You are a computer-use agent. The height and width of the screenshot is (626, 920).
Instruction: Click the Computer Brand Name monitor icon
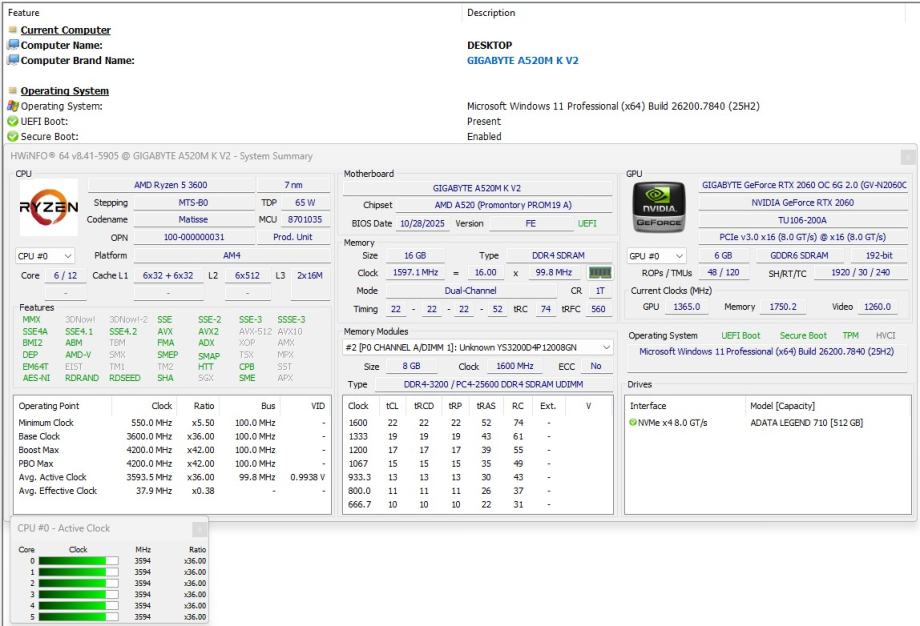pyautogui.click(x=13, y=60)
